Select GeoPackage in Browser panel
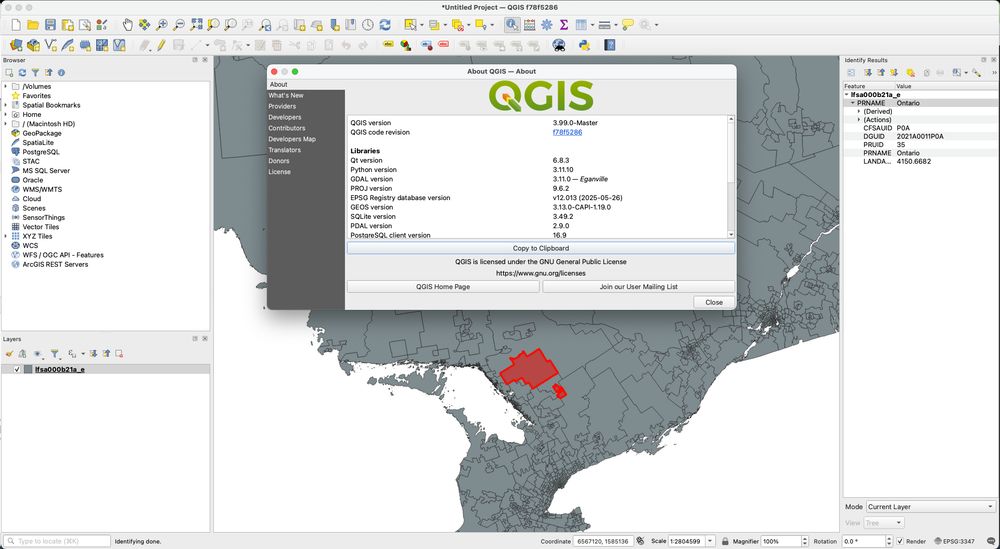 coord(41,133)
